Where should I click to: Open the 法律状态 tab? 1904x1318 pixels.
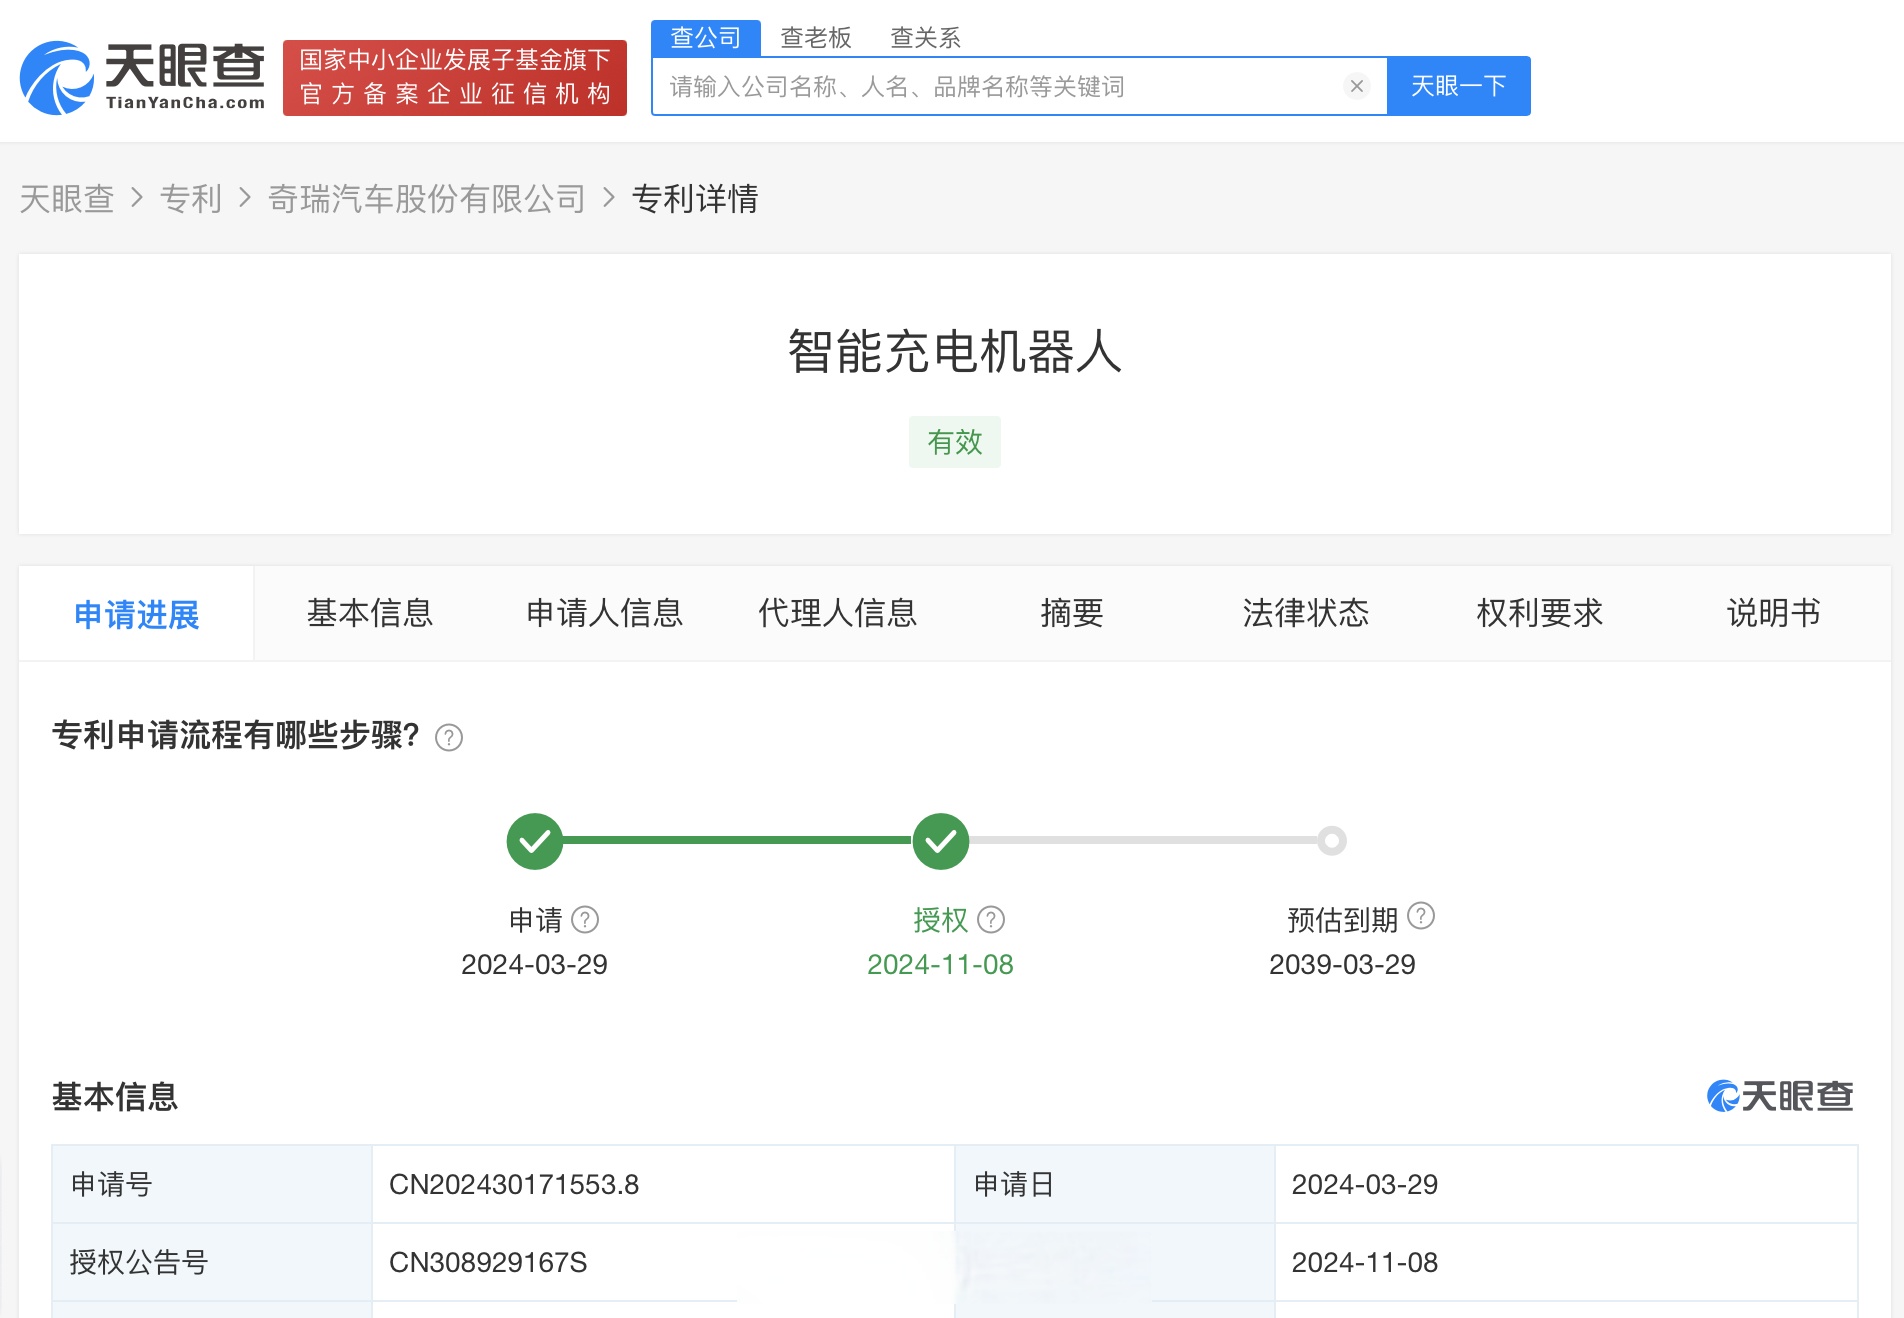(1304, 614)
